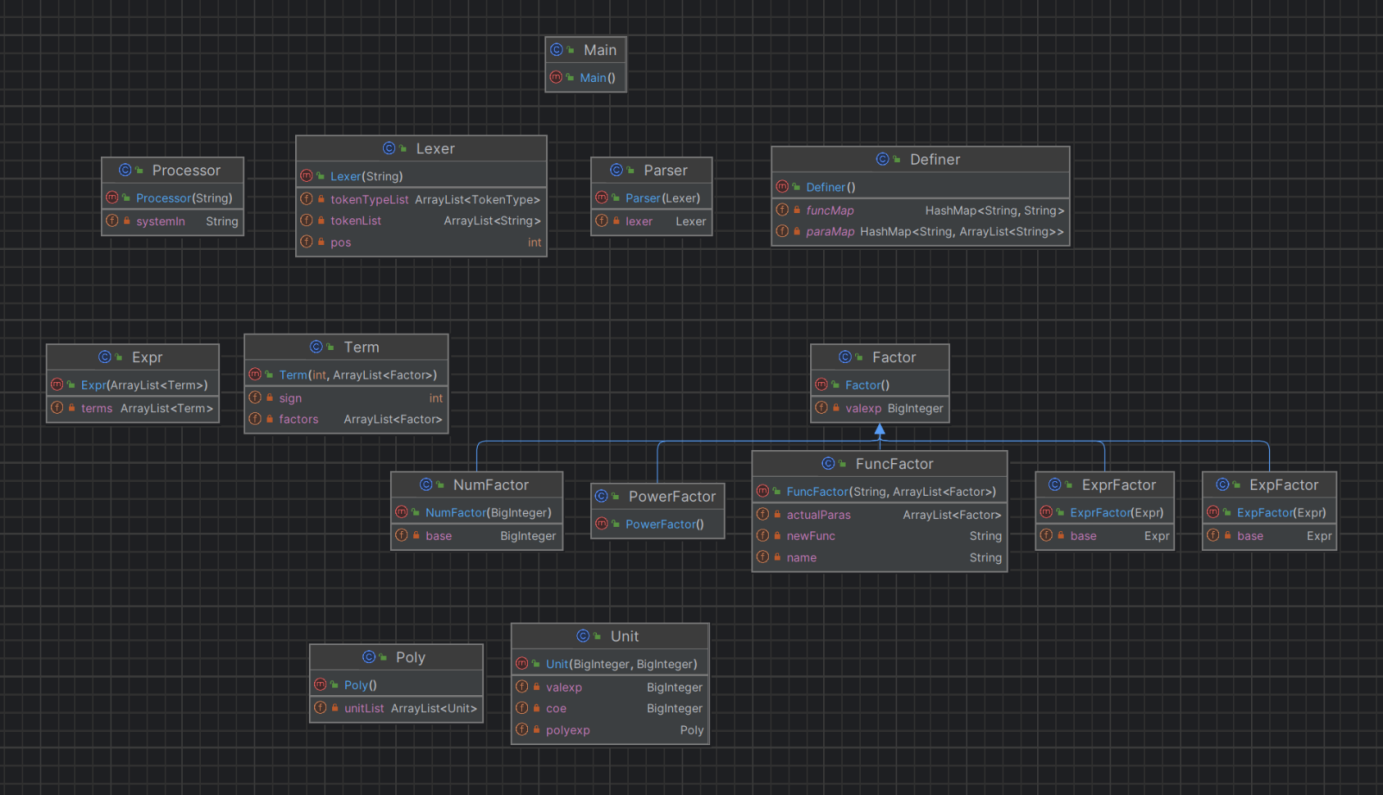Viewport: 1383px width, 796px height.
Task: Click the ExpFactor(Expr) constructor row
Action: (1269, 512)
